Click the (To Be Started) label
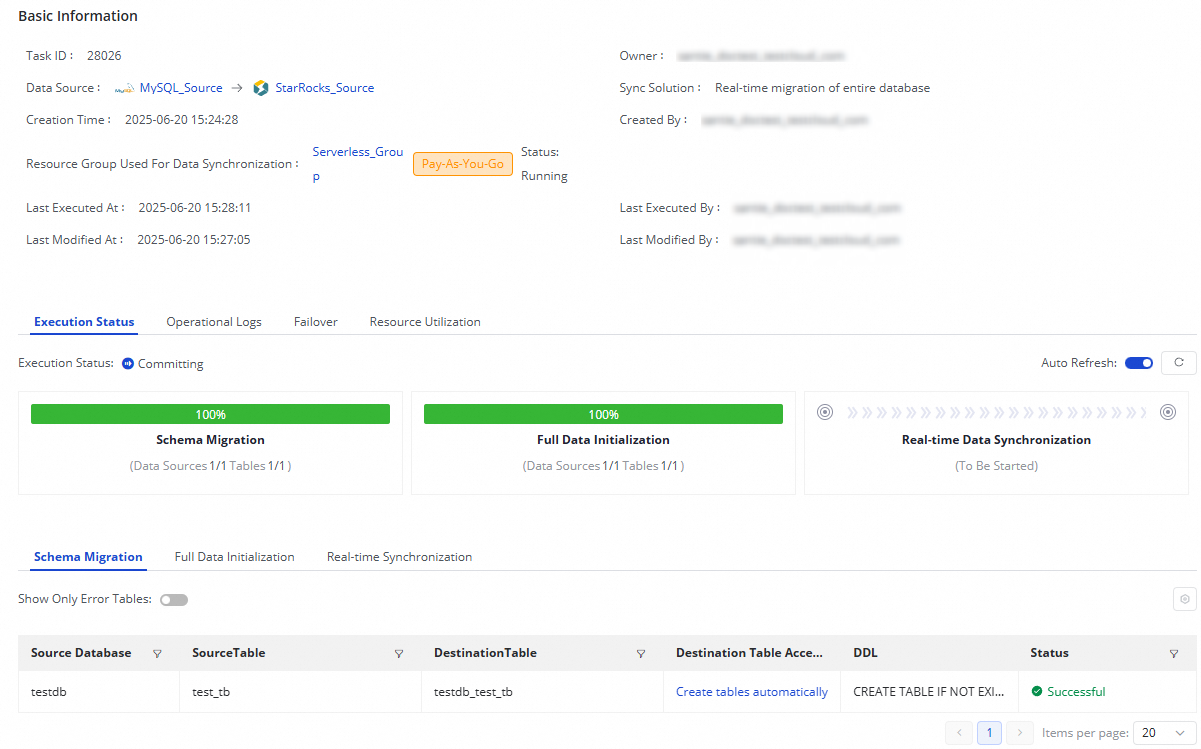Image resolution: width=1201 pixels, height=749 pixels. click(x=996, y=466)
